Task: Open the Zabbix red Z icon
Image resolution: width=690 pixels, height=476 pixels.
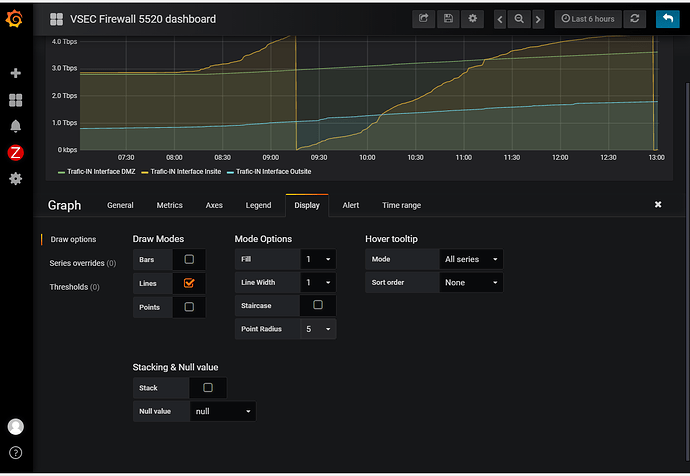Action: click(x=15, y=153)
